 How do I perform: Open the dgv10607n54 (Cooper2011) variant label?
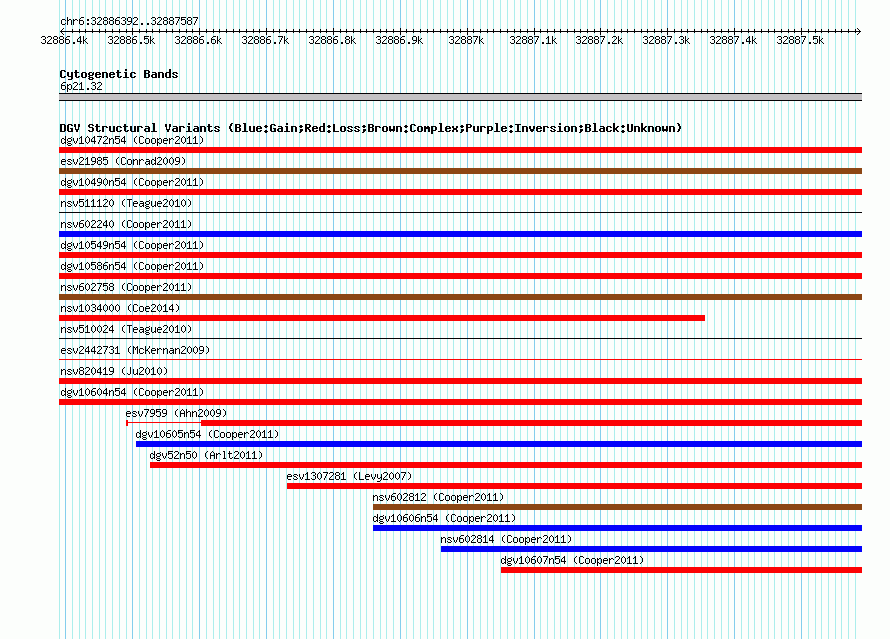(x=572, y=560)
